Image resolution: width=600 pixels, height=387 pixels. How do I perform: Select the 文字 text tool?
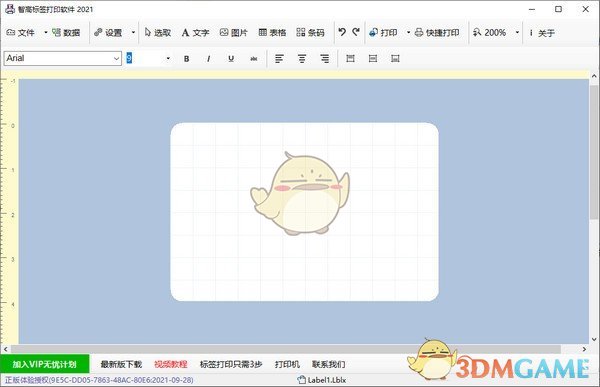coord(195,33)
